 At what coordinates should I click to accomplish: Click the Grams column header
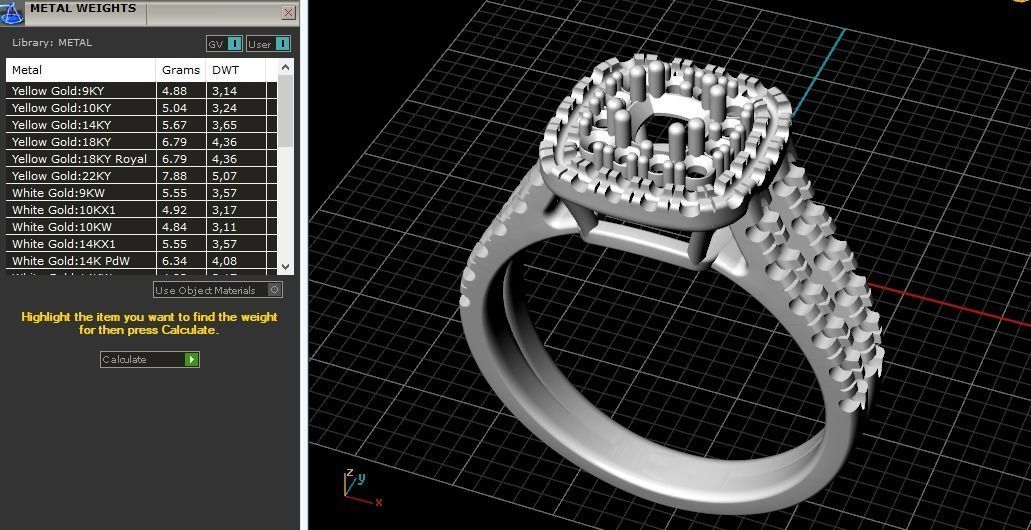tap(181, 70)
